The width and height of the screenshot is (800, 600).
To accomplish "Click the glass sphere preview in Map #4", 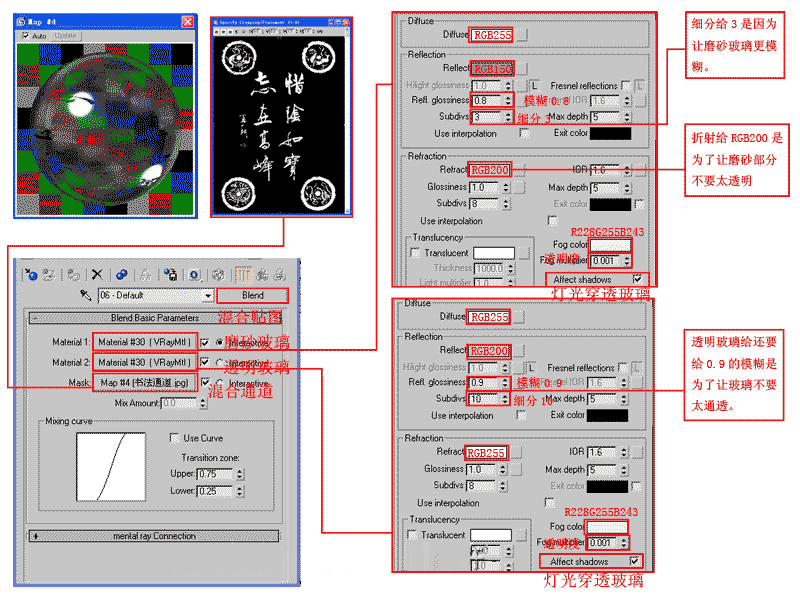I will pos(106,130).
